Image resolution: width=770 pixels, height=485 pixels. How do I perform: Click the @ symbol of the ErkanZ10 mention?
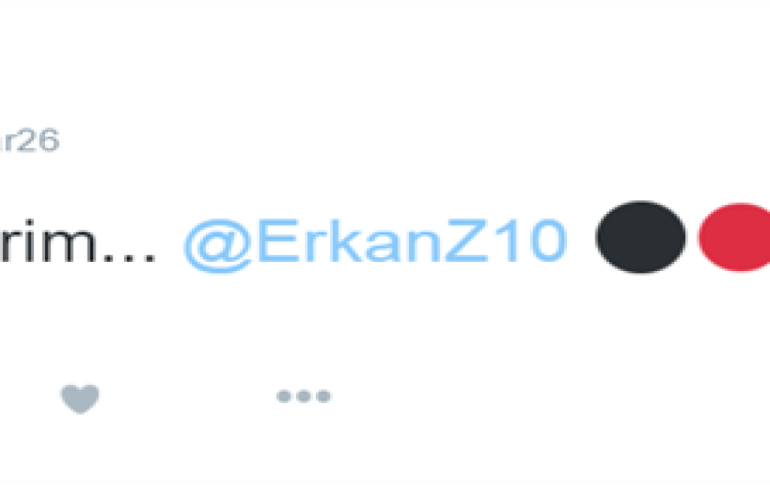tap(218, 245)
